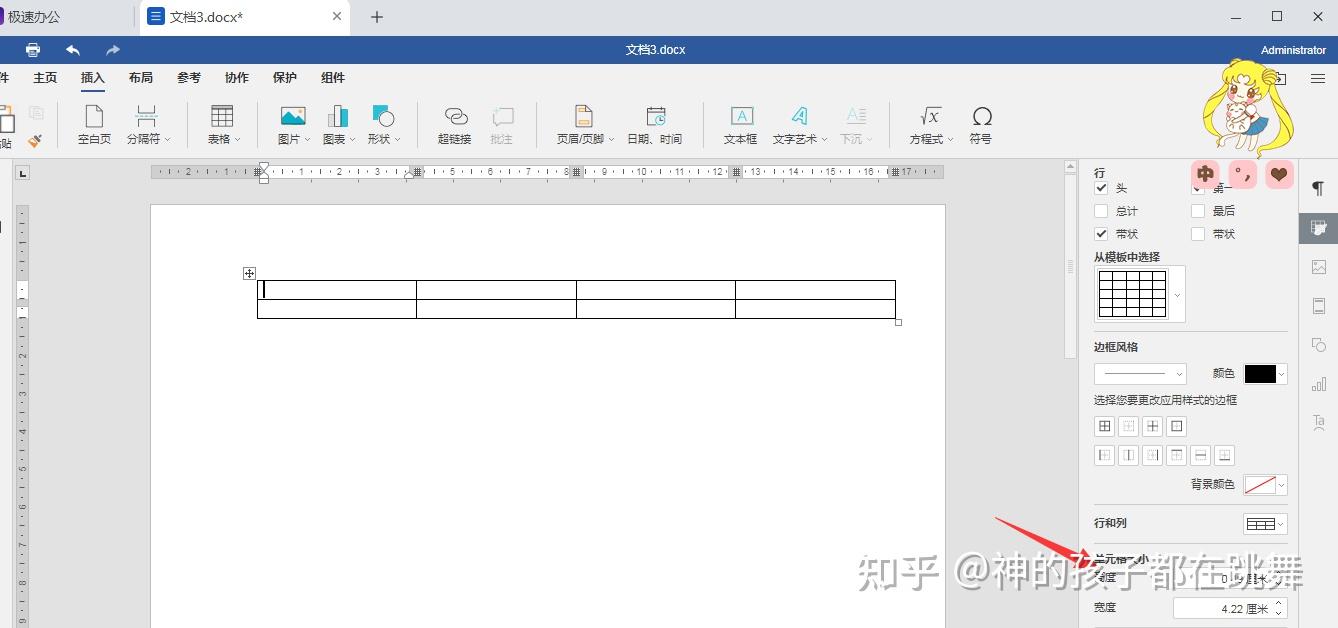Open the black border color swatch
This screenshot has height=628, width=1338.
coord(1265,374)
